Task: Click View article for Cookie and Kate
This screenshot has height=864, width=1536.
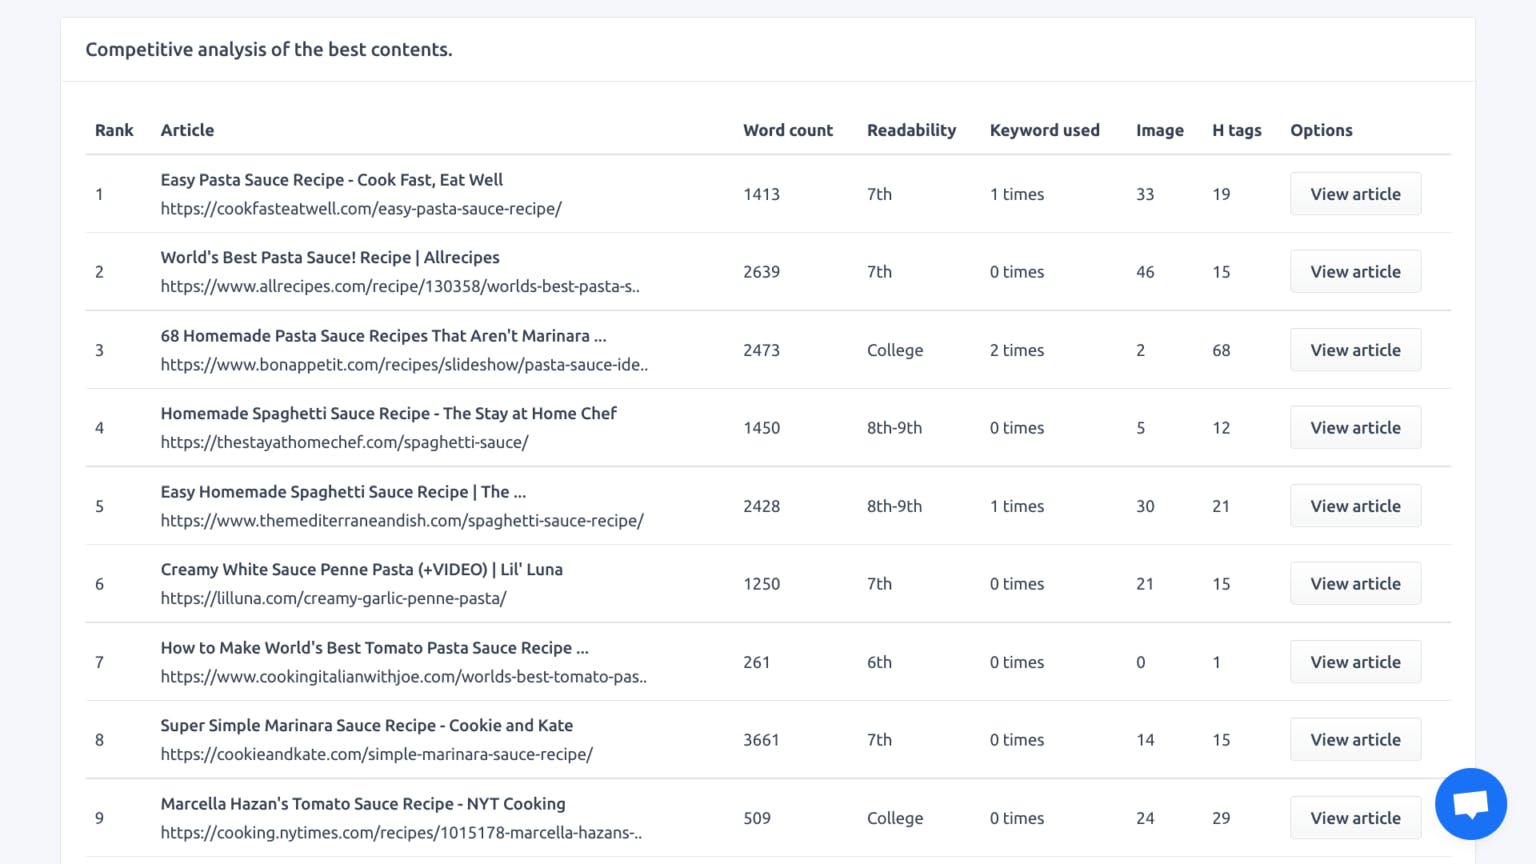Action: coord(1355,740)
